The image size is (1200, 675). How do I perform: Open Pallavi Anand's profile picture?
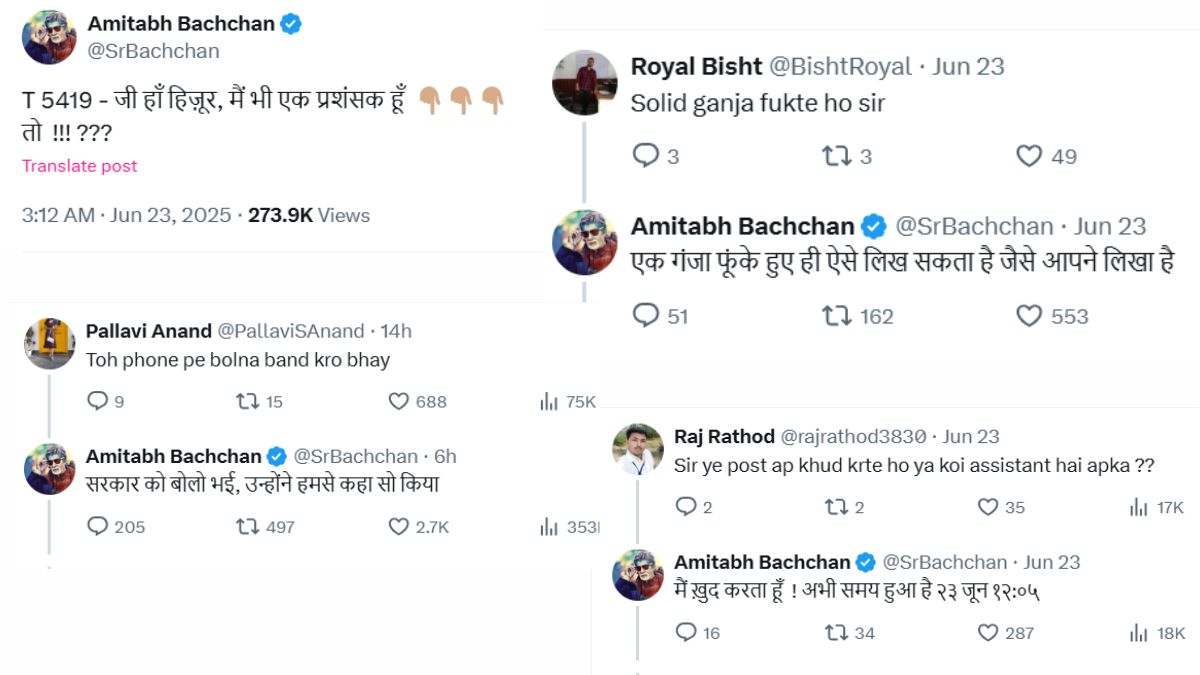click(50, 343)
